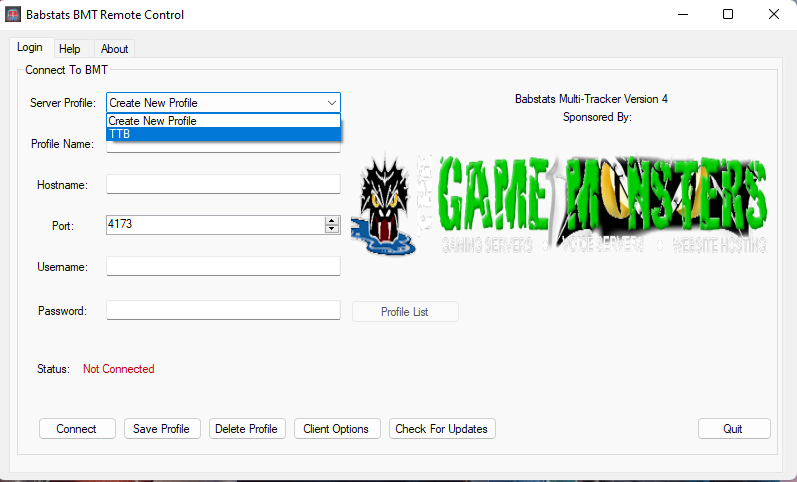797x482 pixels.
Task: Click into the Username input field
Action: (x=223, y=266)
